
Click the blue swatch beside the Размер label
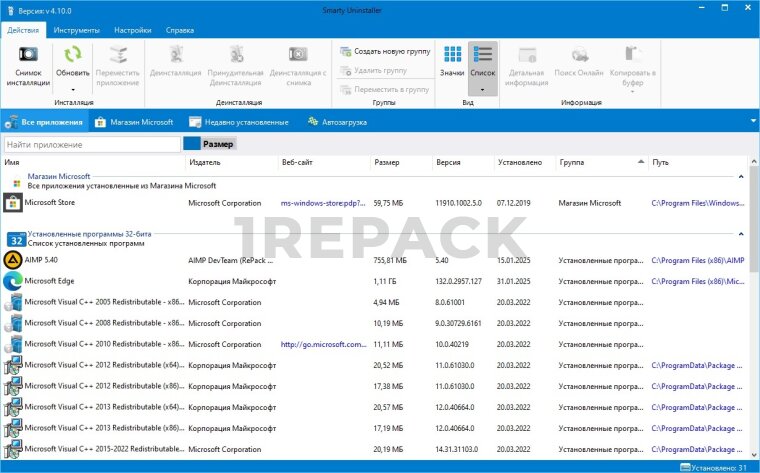191,144
